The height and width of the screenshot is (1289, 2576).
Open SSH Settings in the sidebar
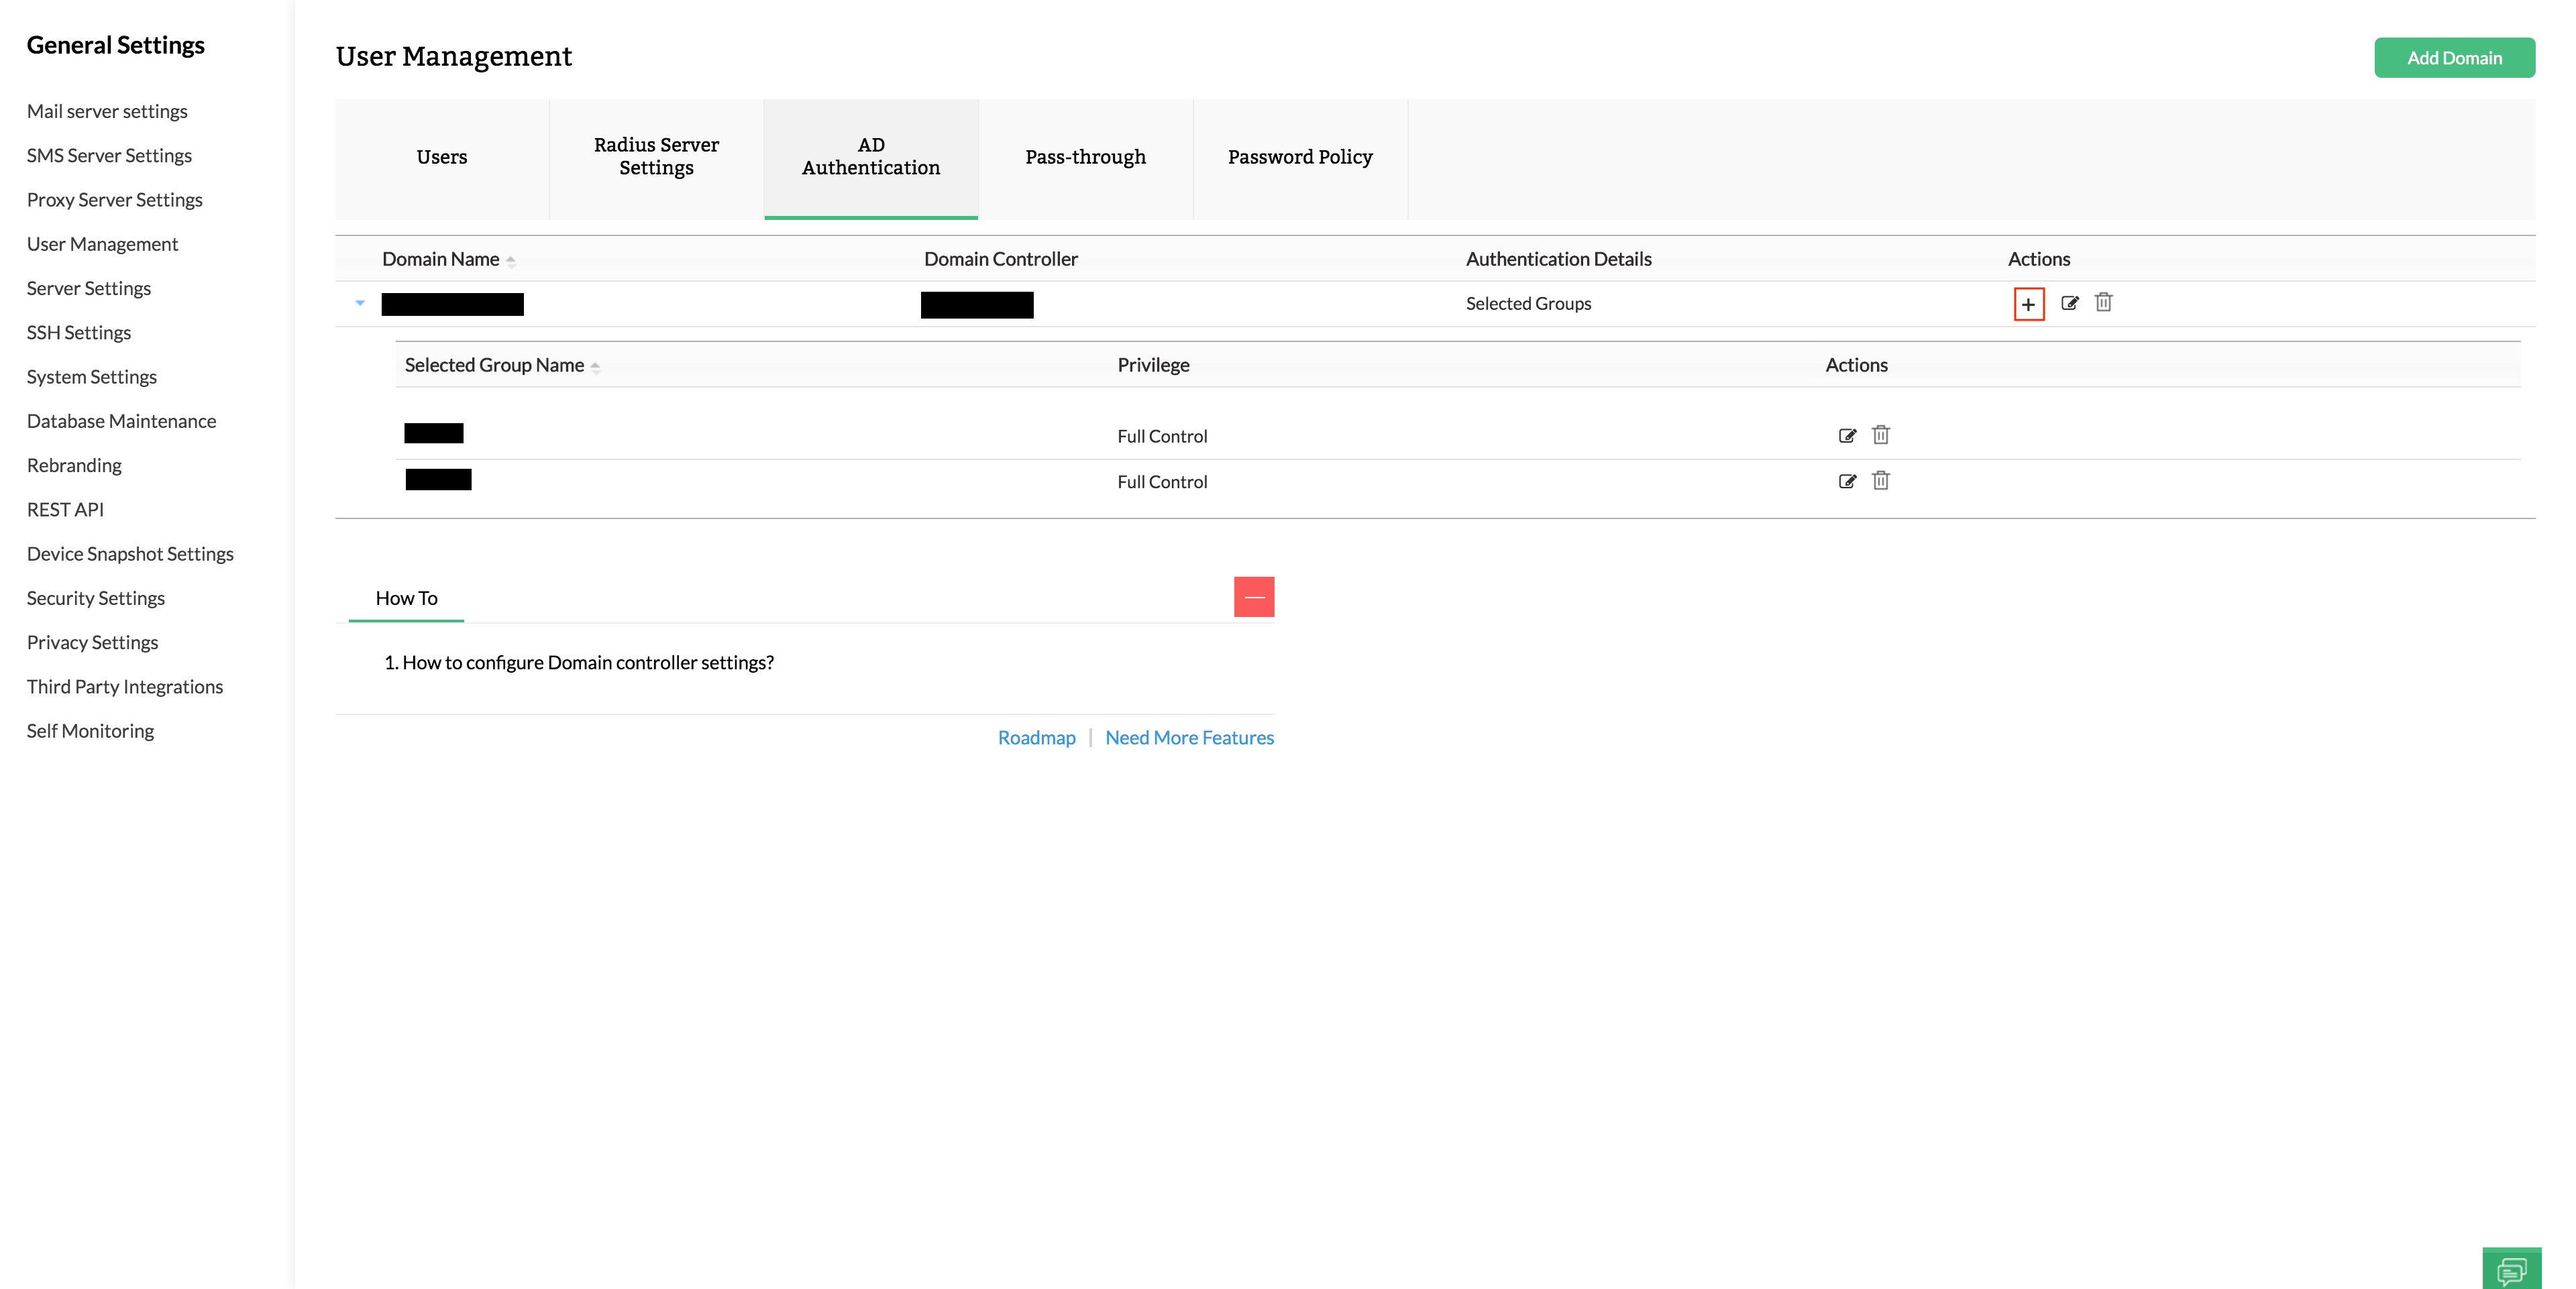click(x=79, y=332)
